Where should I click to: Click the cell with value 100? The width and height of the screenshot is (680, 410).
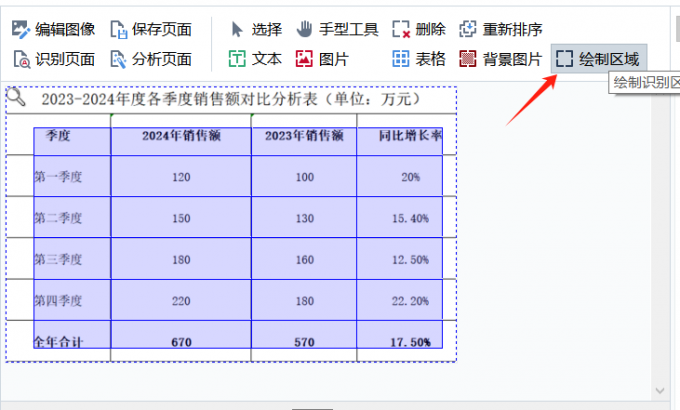coord(304,176)
